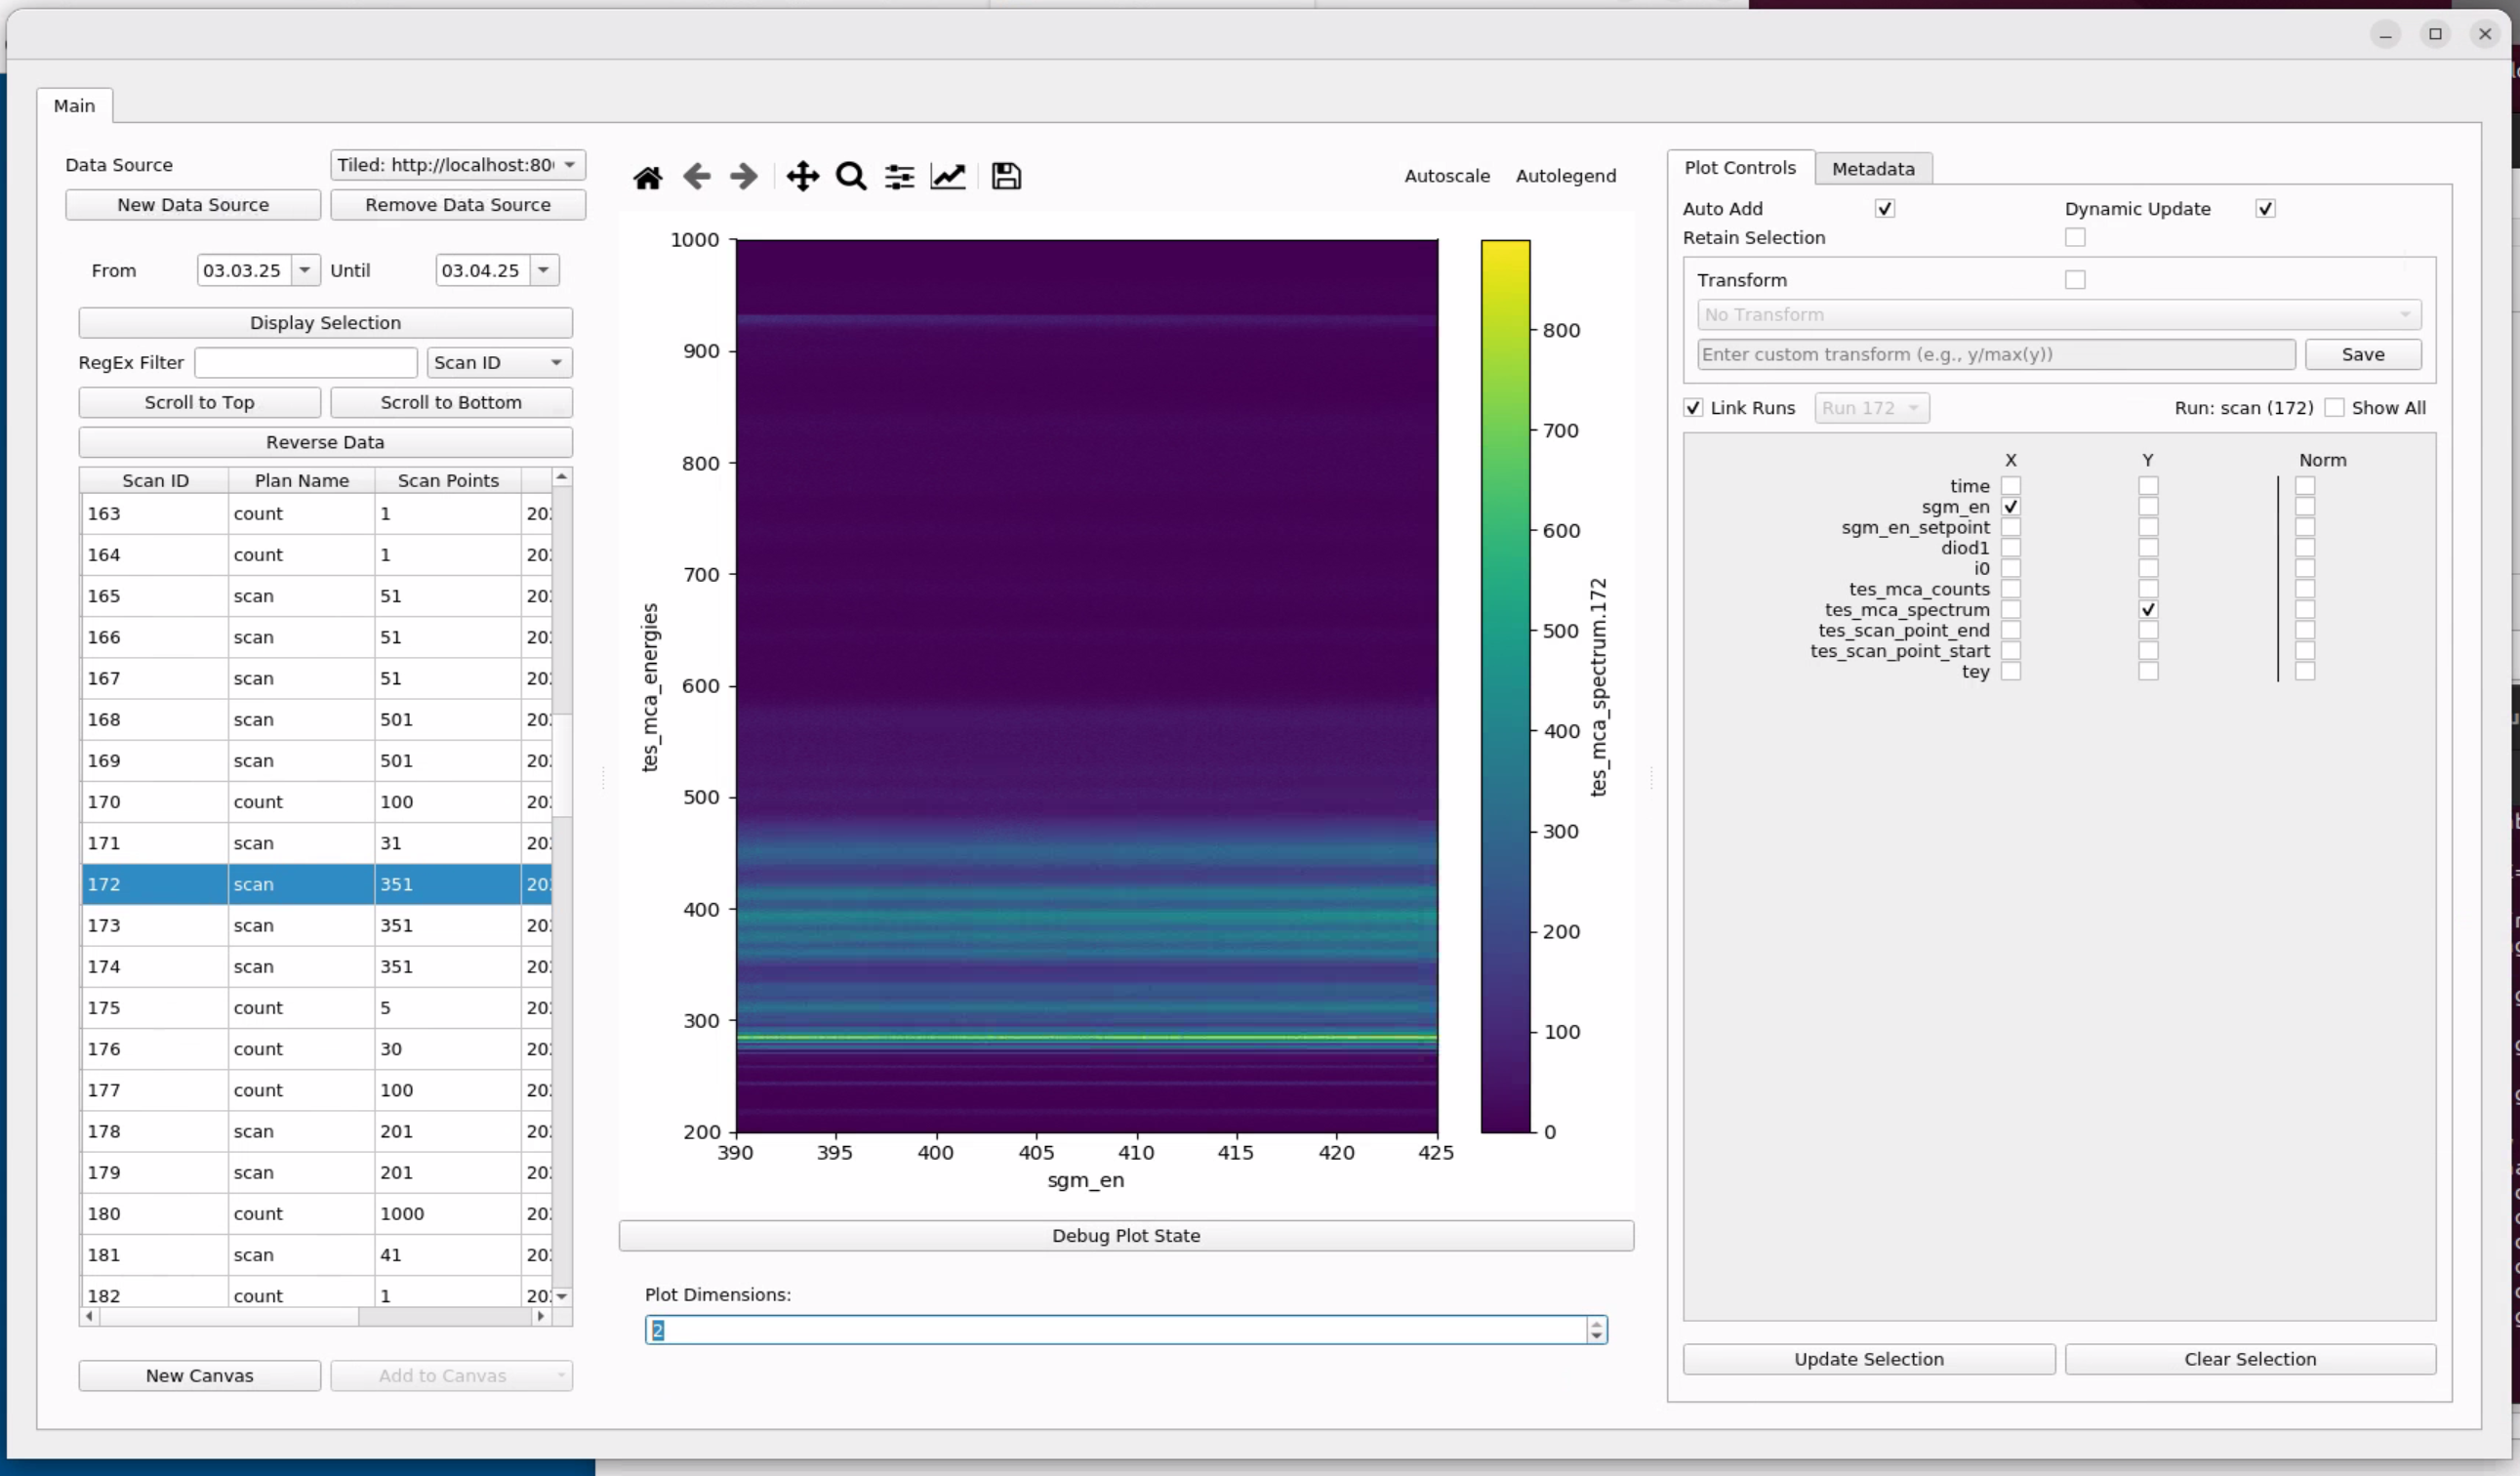Click the back arrow plot toolbar icon
Screen dimensions: 2520x1476
(x=697, y=177)
